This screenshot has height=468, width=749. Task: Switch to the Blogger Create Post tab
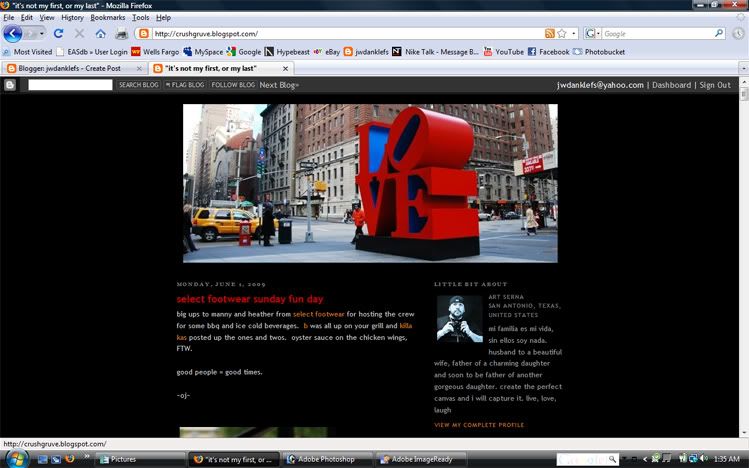[74, 68]
